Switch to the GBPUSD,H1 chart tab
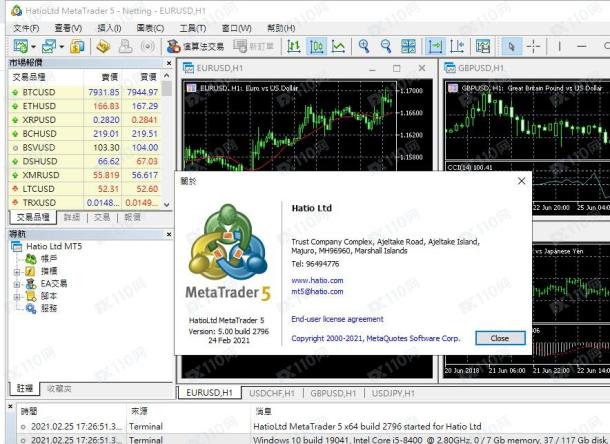 point(333,393)
